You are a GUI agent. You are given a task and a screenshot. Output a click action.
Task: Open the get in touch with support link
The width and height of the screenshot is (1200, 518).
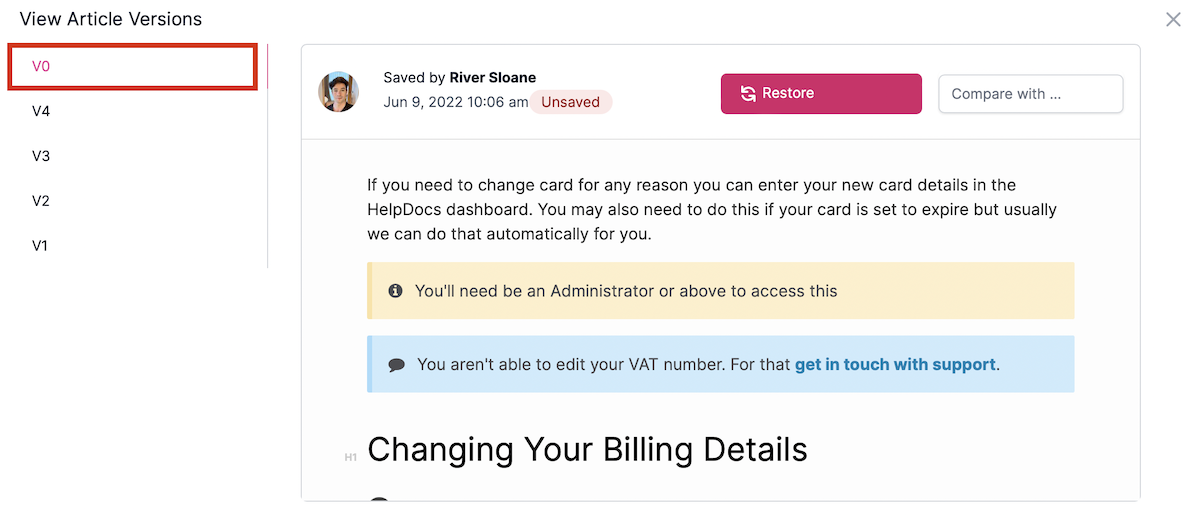[x=895, y=364]
